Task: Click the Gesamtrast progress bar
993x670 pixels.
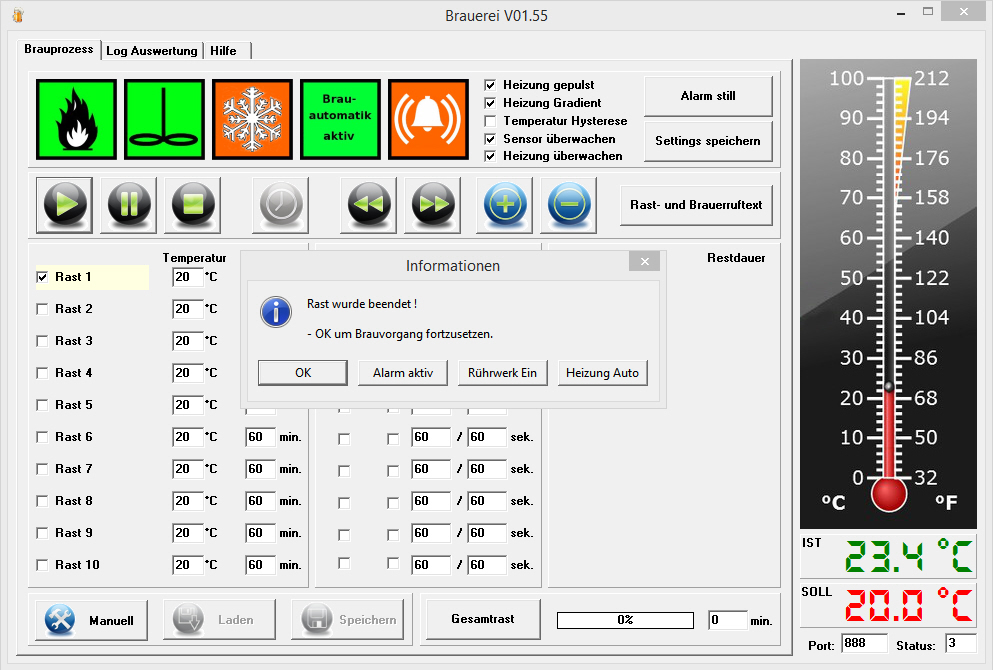Action: pyautogui.click(x=625, y=620)
